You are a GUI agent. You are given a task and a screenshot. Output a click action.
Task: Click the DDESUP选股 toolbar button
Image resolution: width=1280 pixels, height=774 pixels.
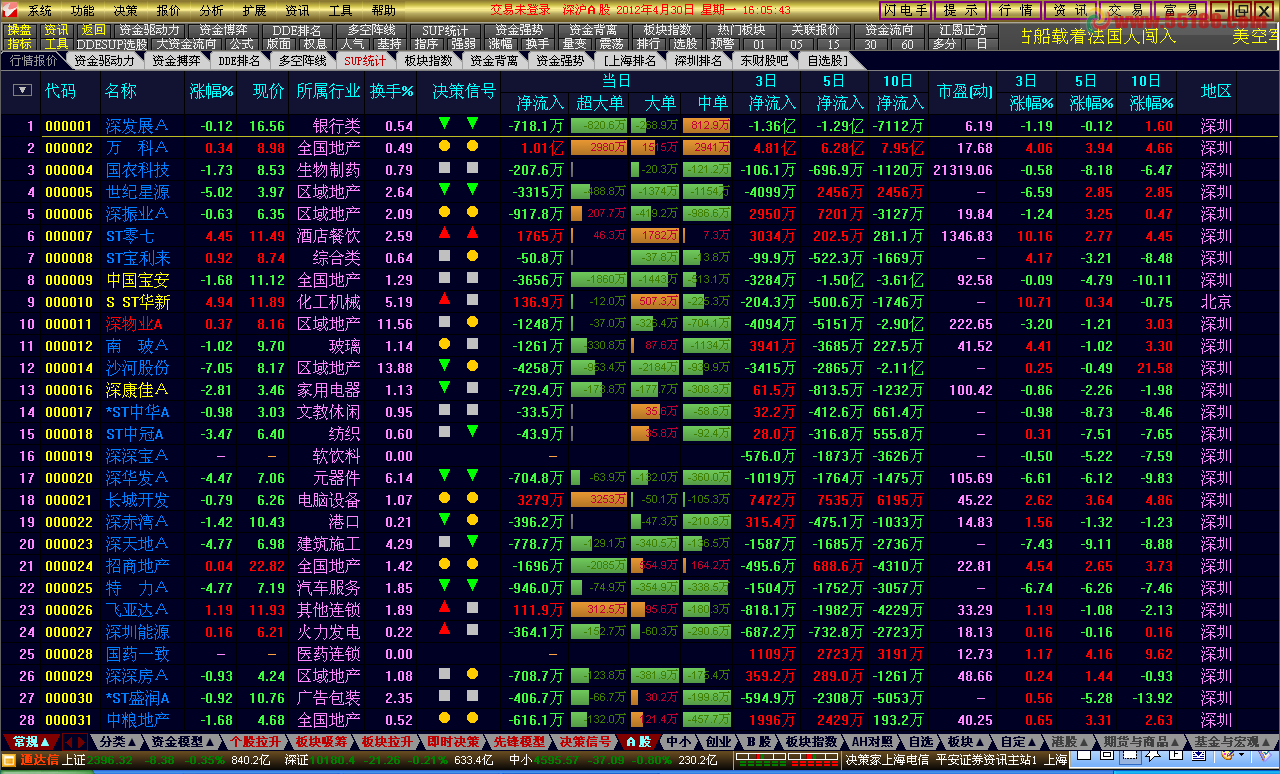[x=112, y=44]
